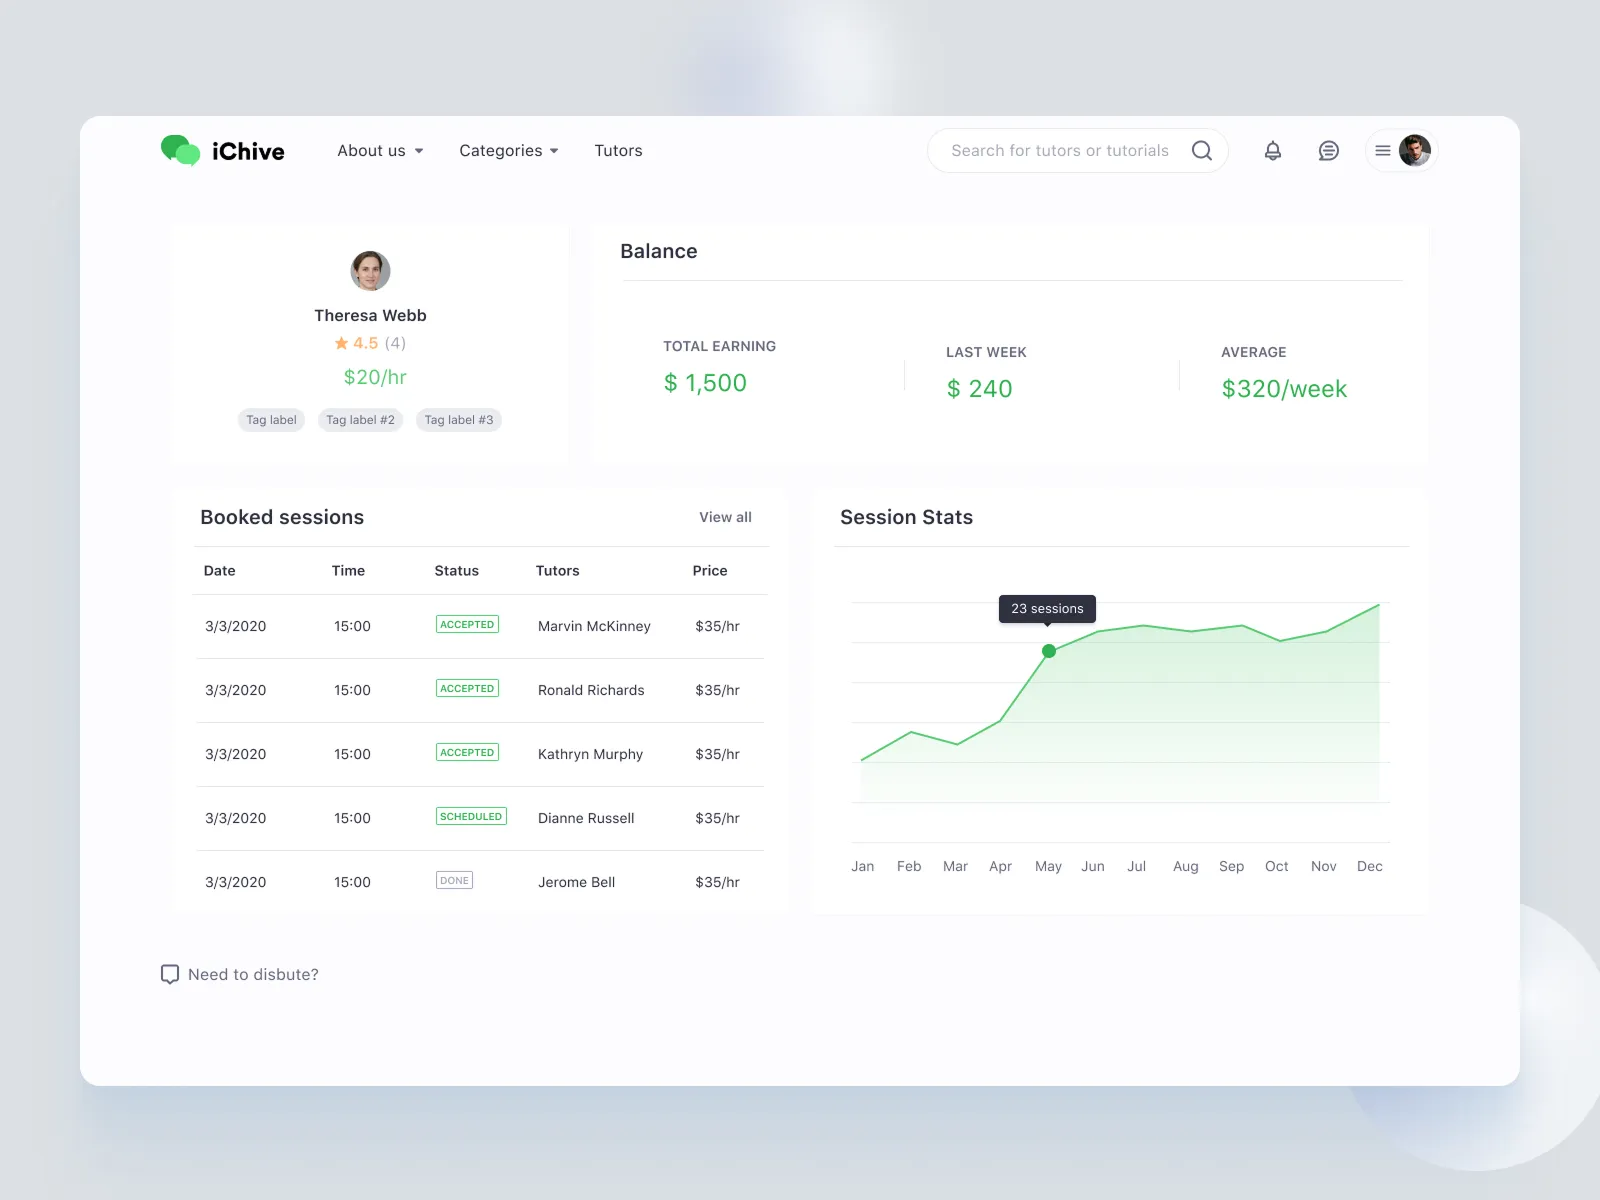This screenshot has width=1600, height=1200.
Task: Click ACCEPTED badge for Marvin McKinney
Action: coord(467,624)
